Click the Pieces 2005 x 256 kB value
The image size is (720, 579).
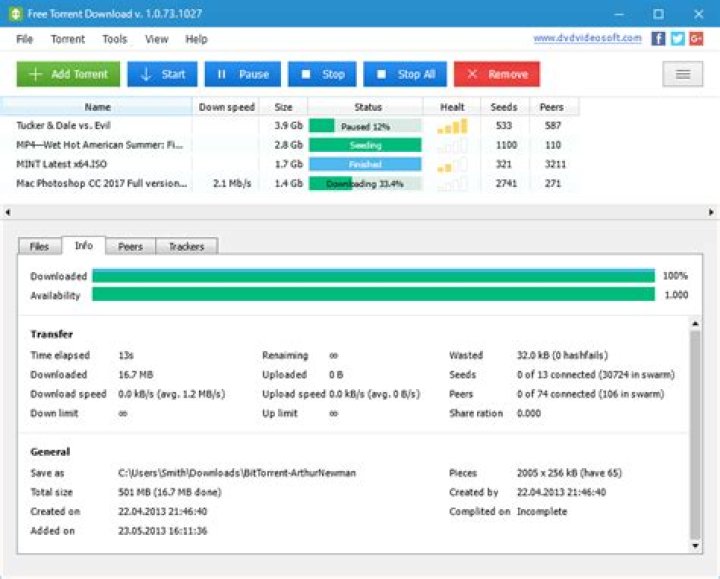569,473
